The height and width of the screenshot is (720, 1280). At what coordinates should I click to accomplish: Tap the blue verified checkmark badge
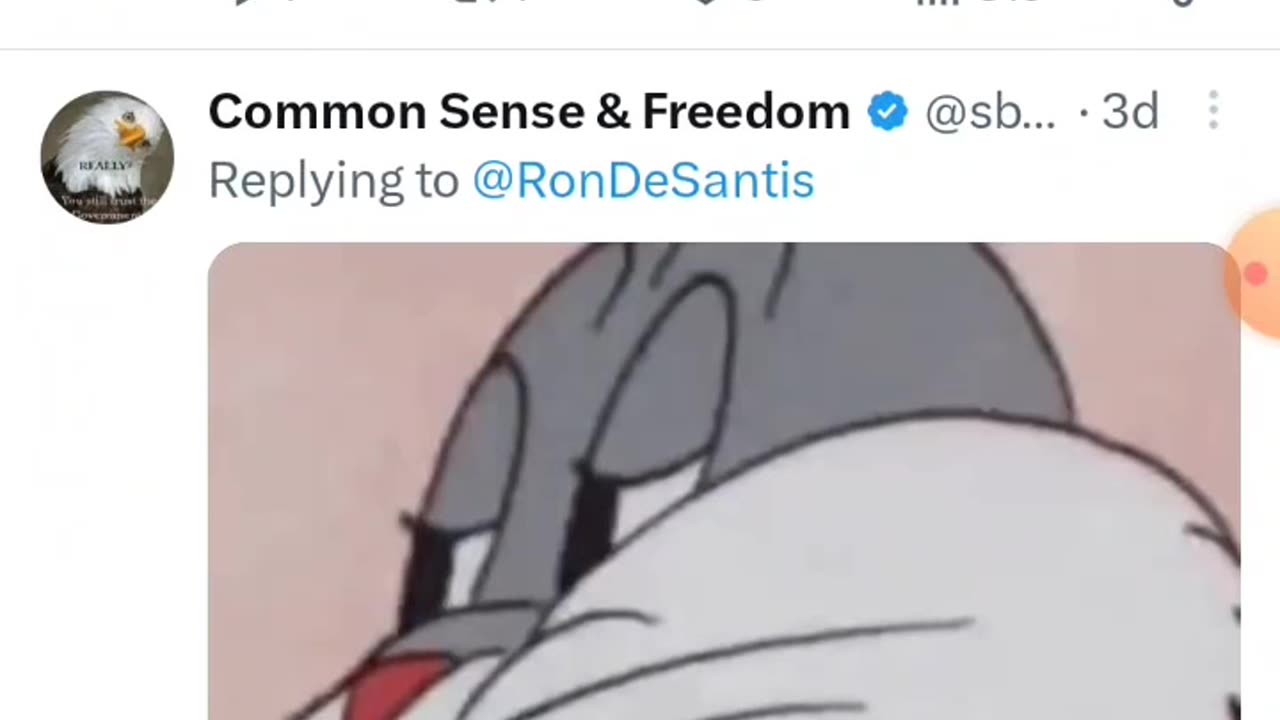point(887,111)
